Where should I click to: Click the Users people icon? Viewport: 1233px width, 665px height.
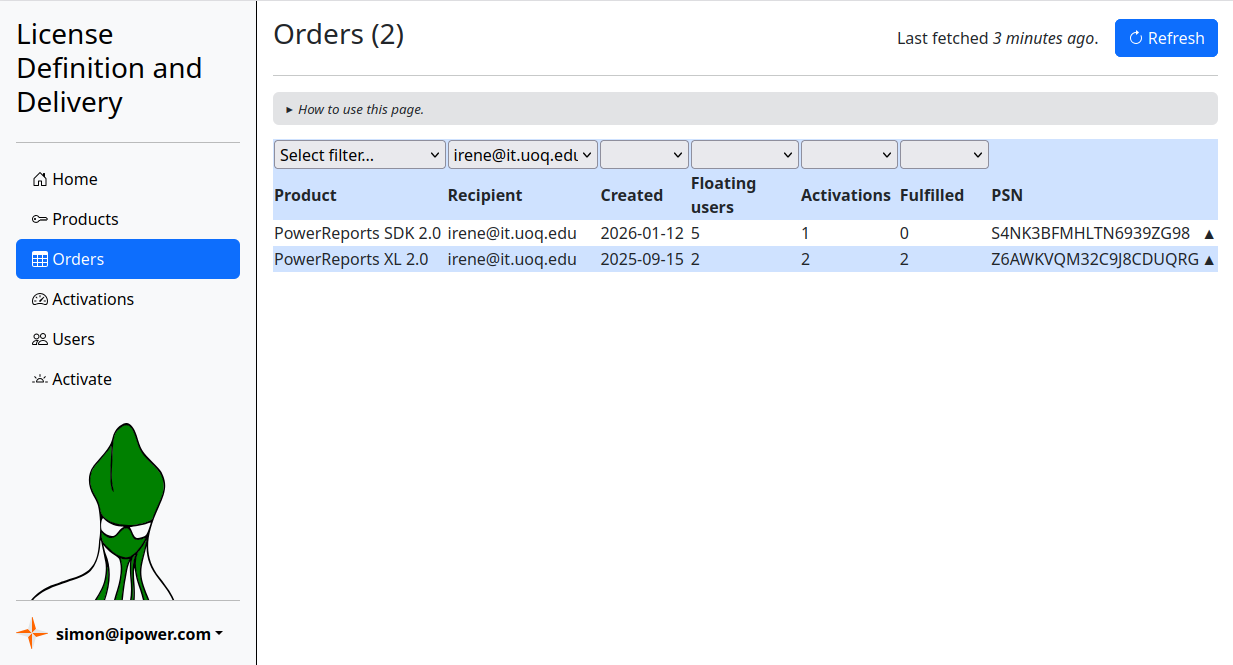40,340
